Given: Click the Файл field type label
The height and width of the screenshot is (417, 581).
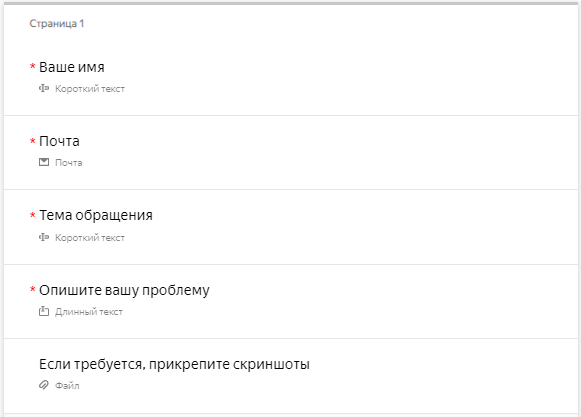Looking at the screenshot, I should pyautogui.click(x=67, y=385).
